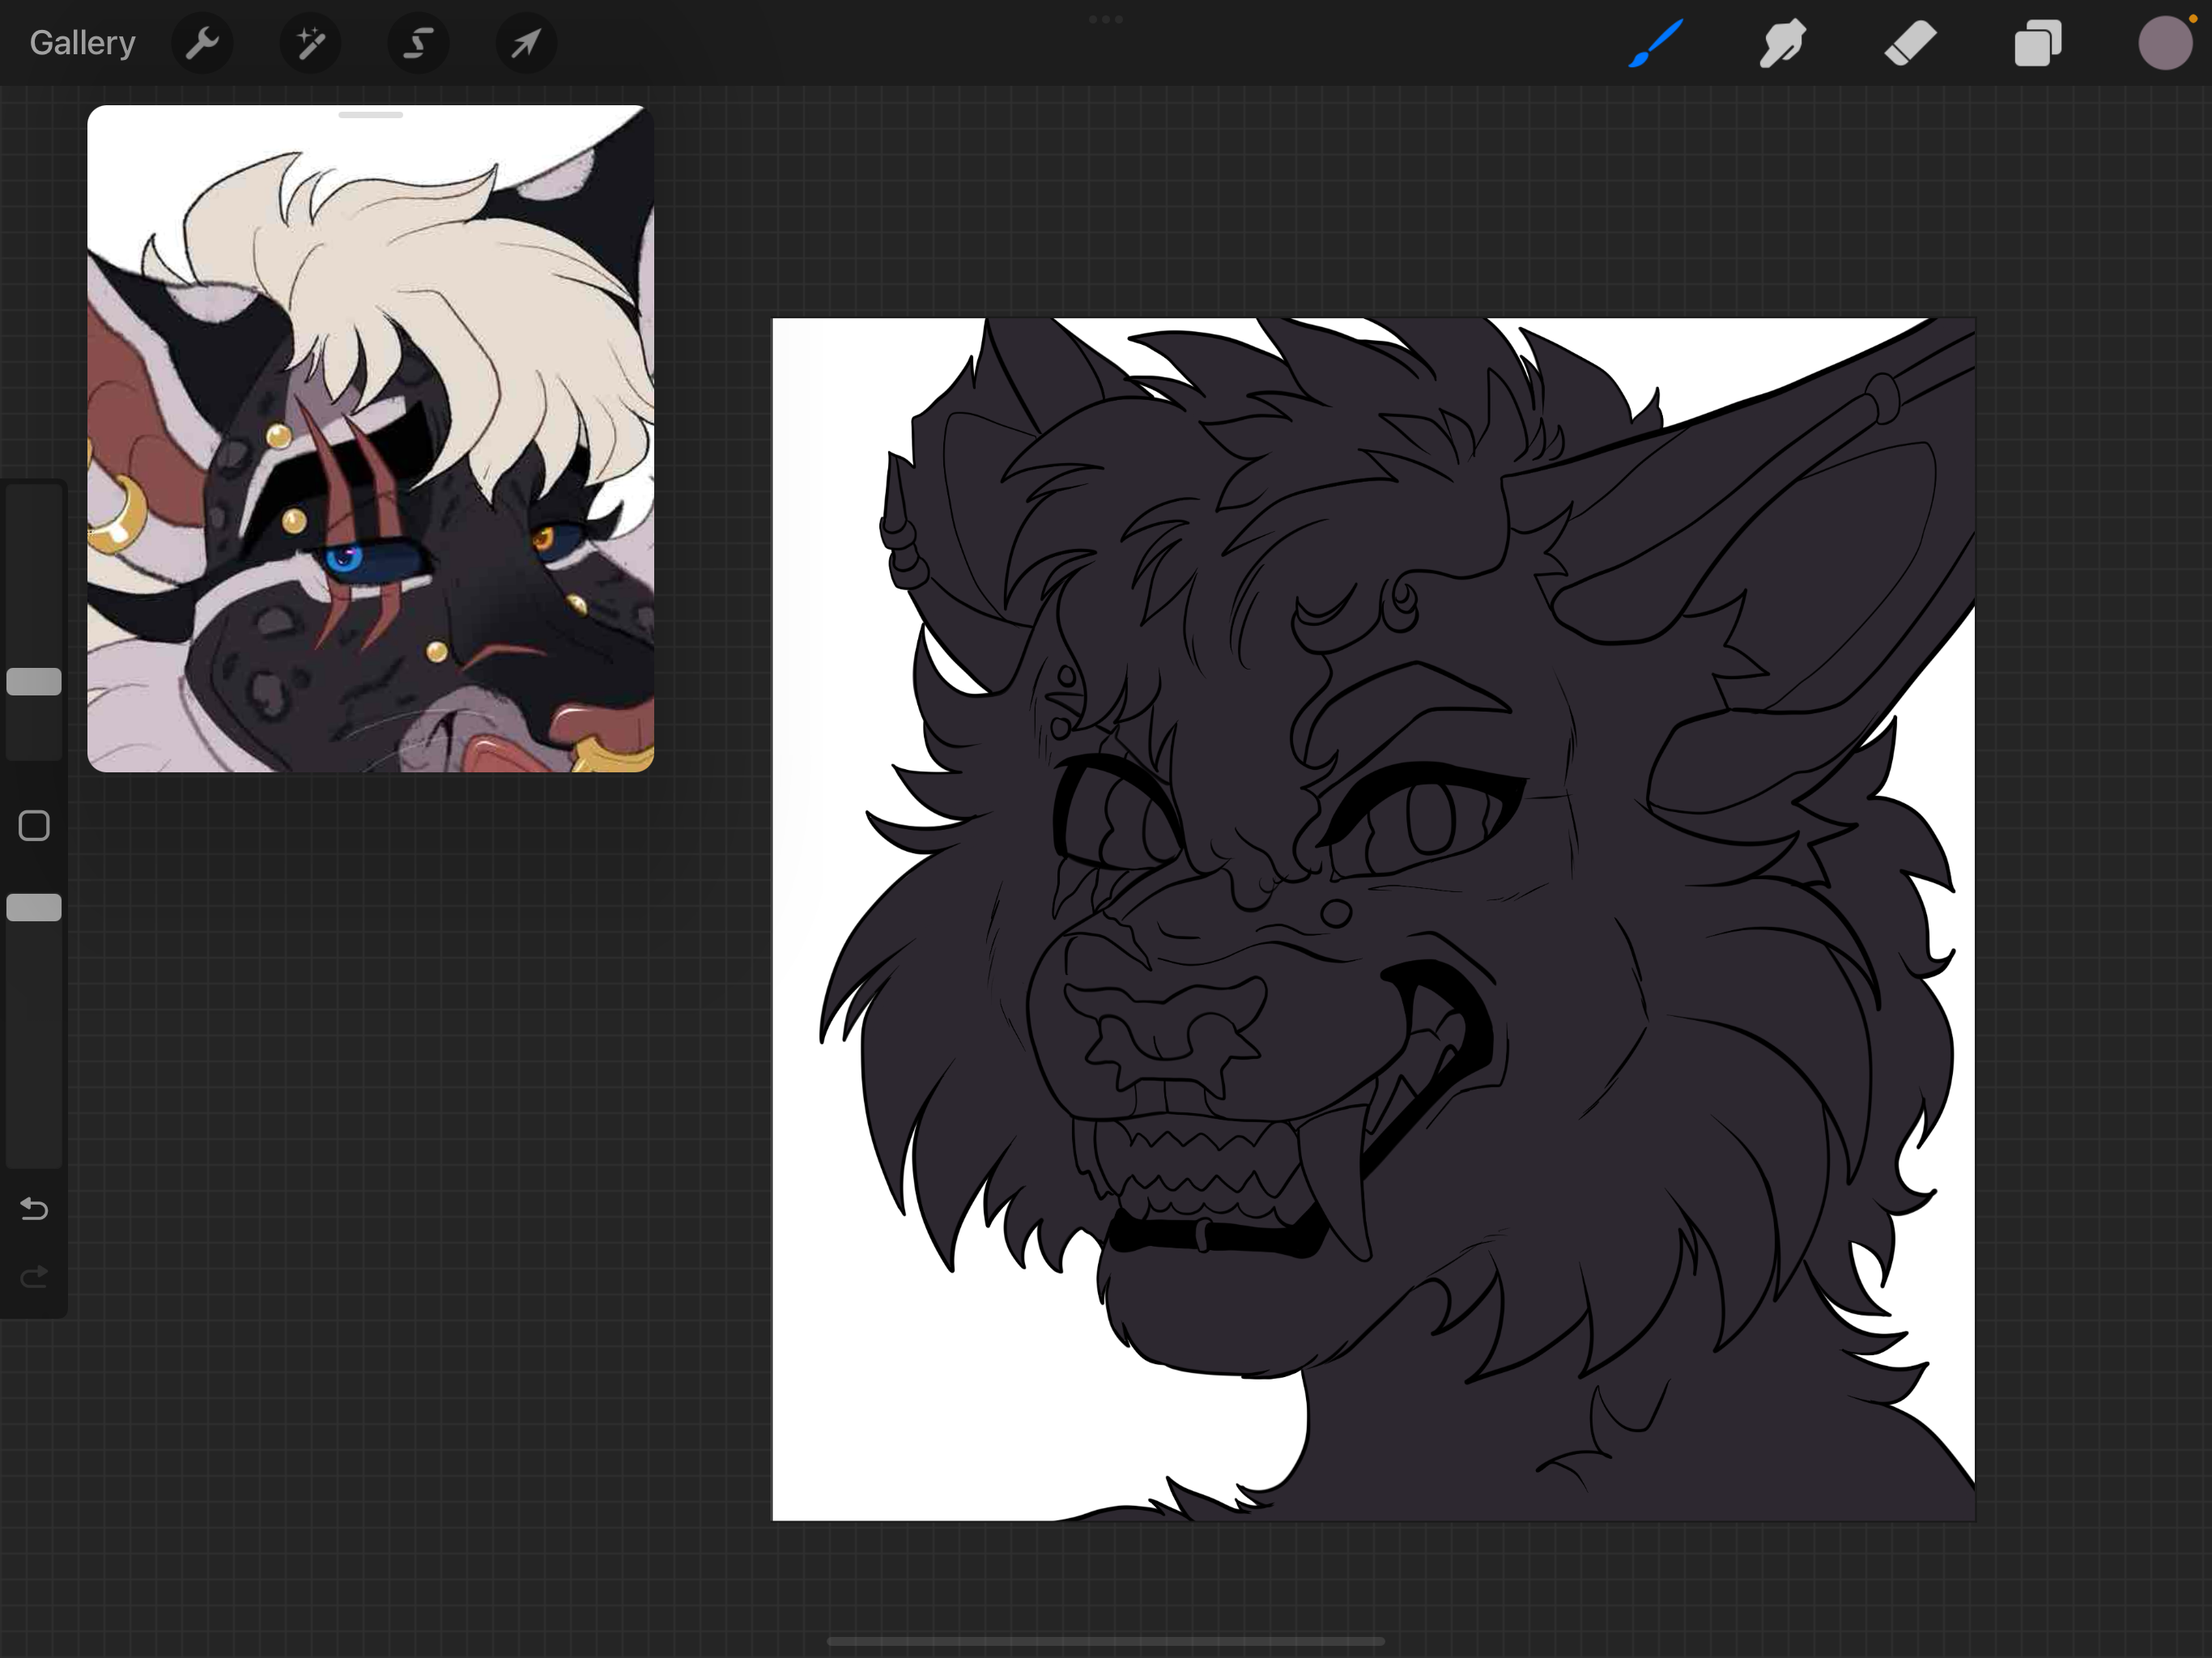
Task: Tap the reference image thumbnail
Action: [x=370, y=440]
